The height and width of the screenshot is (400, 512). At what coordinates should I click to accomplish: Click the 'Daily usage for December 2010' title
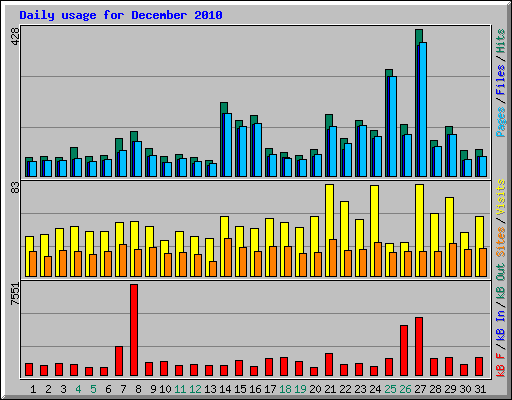(121, 15)
